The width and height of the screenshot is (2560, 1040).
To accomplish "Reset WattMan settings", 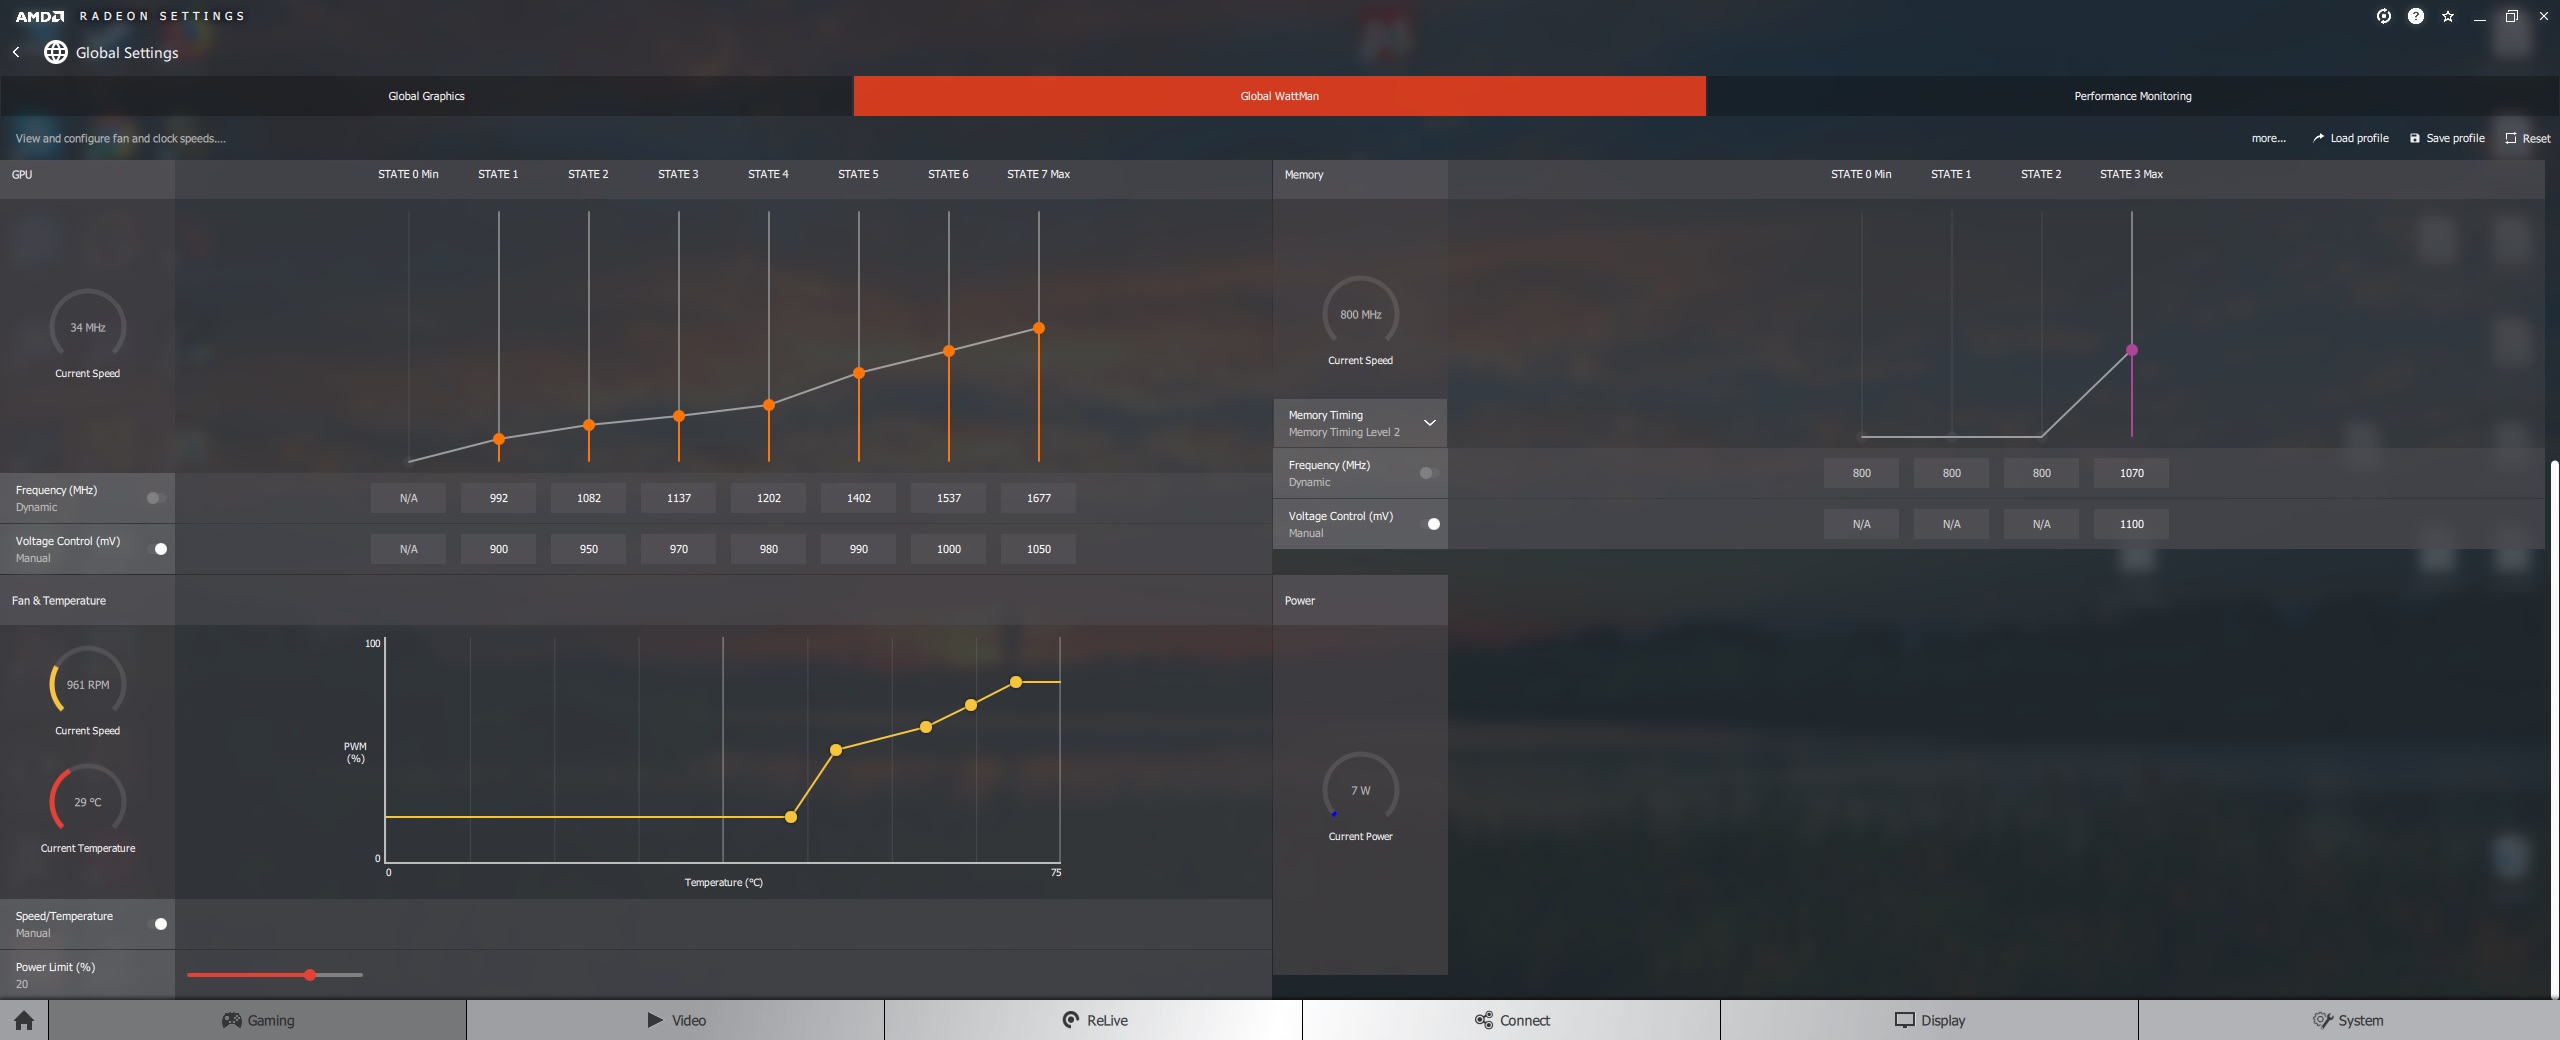I will (x=2527, y=138).
